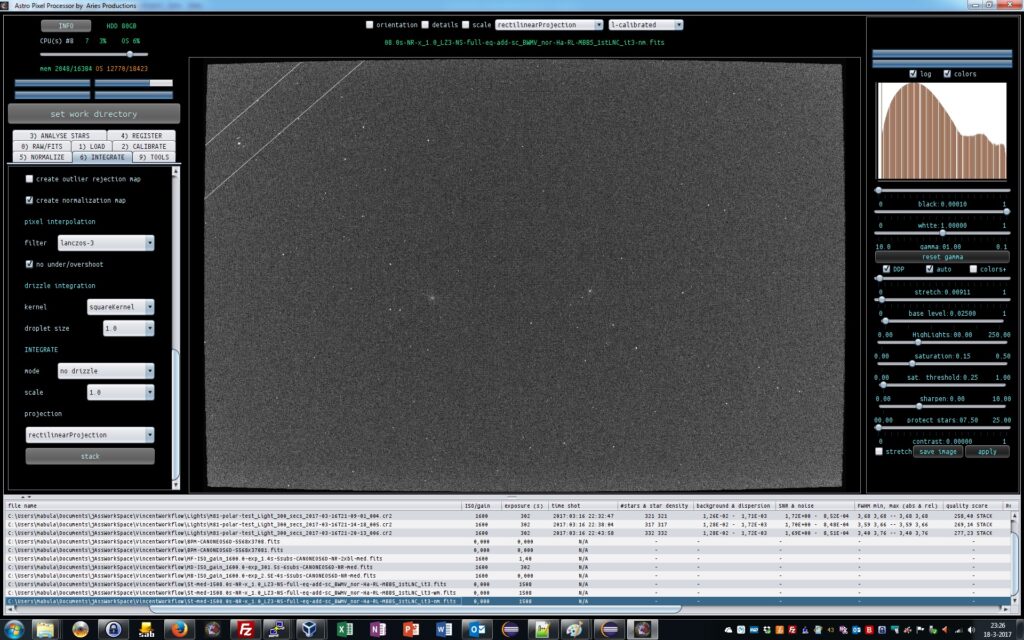The image size is (1024, 640).
Task: Toggle the scale checkbox in top bar
Action: click(466, 25)
